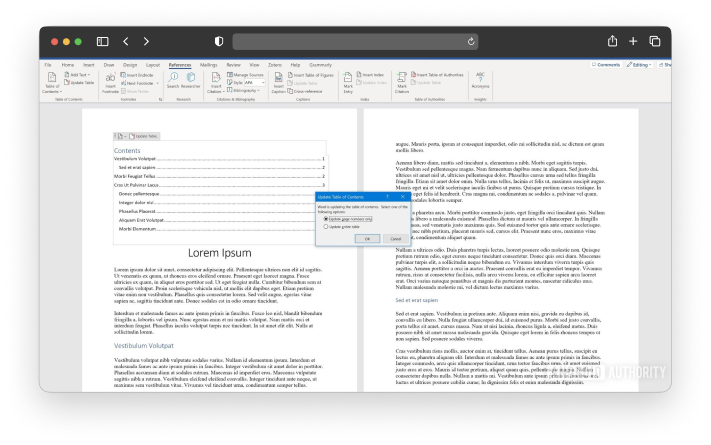Open the Comments pane button
Image resolution: width=711 pixels, height=445 pixels.
point(606,65)
